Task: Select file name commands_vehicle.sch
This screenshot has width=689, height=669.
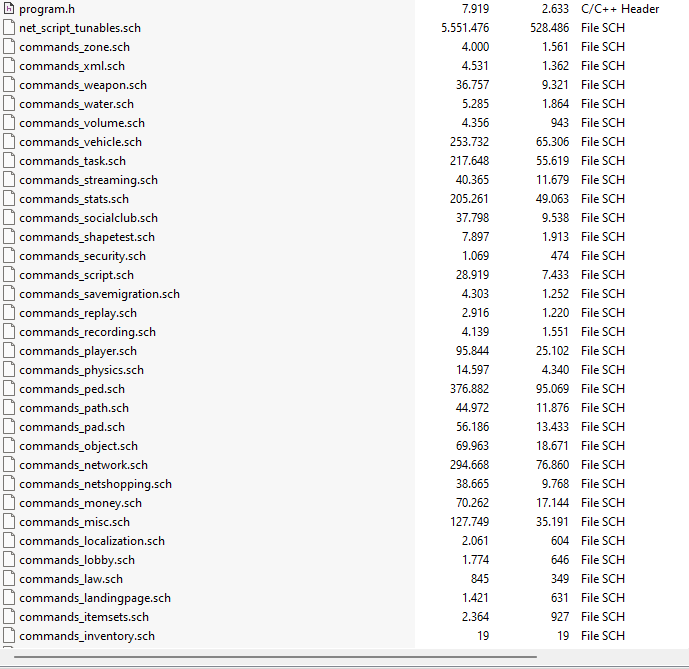Action: [80, 142]
